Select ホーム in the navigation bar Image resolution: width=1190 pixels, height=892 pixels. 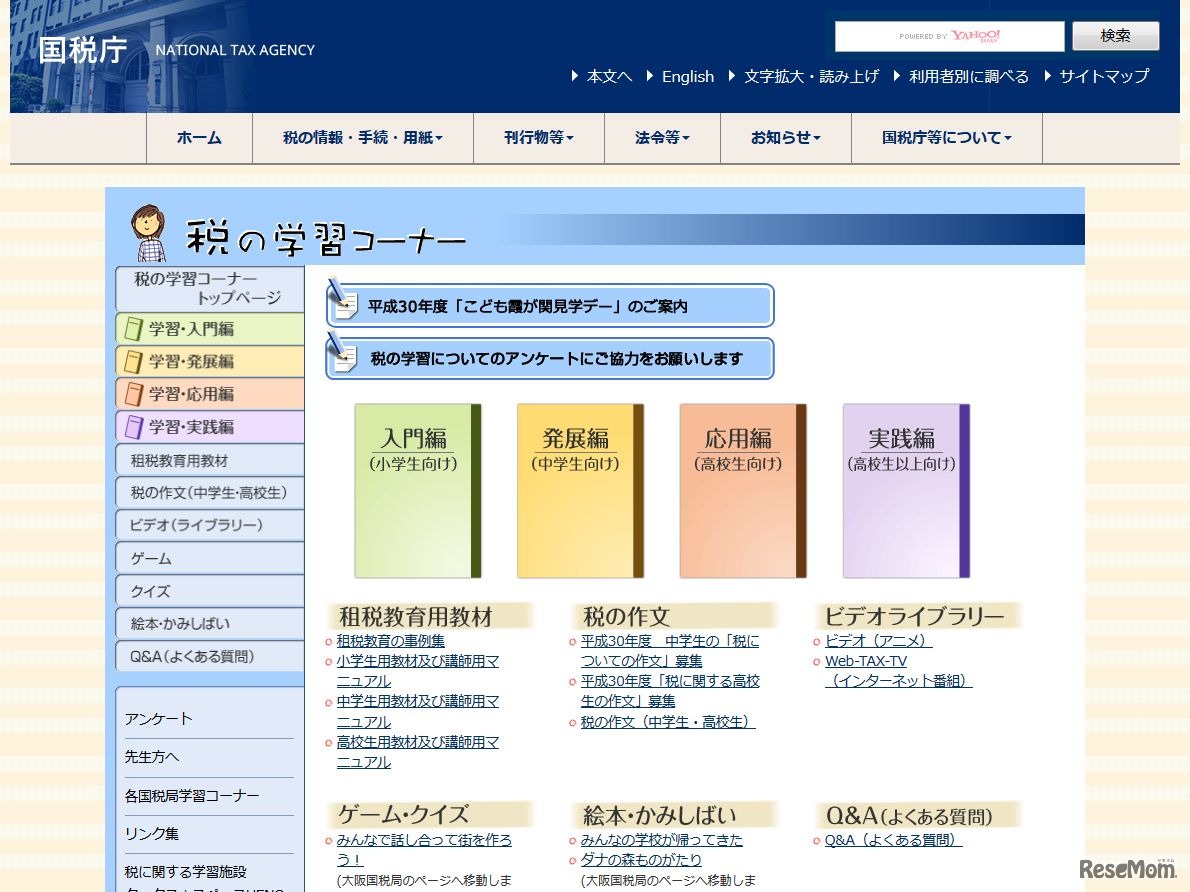199,138
